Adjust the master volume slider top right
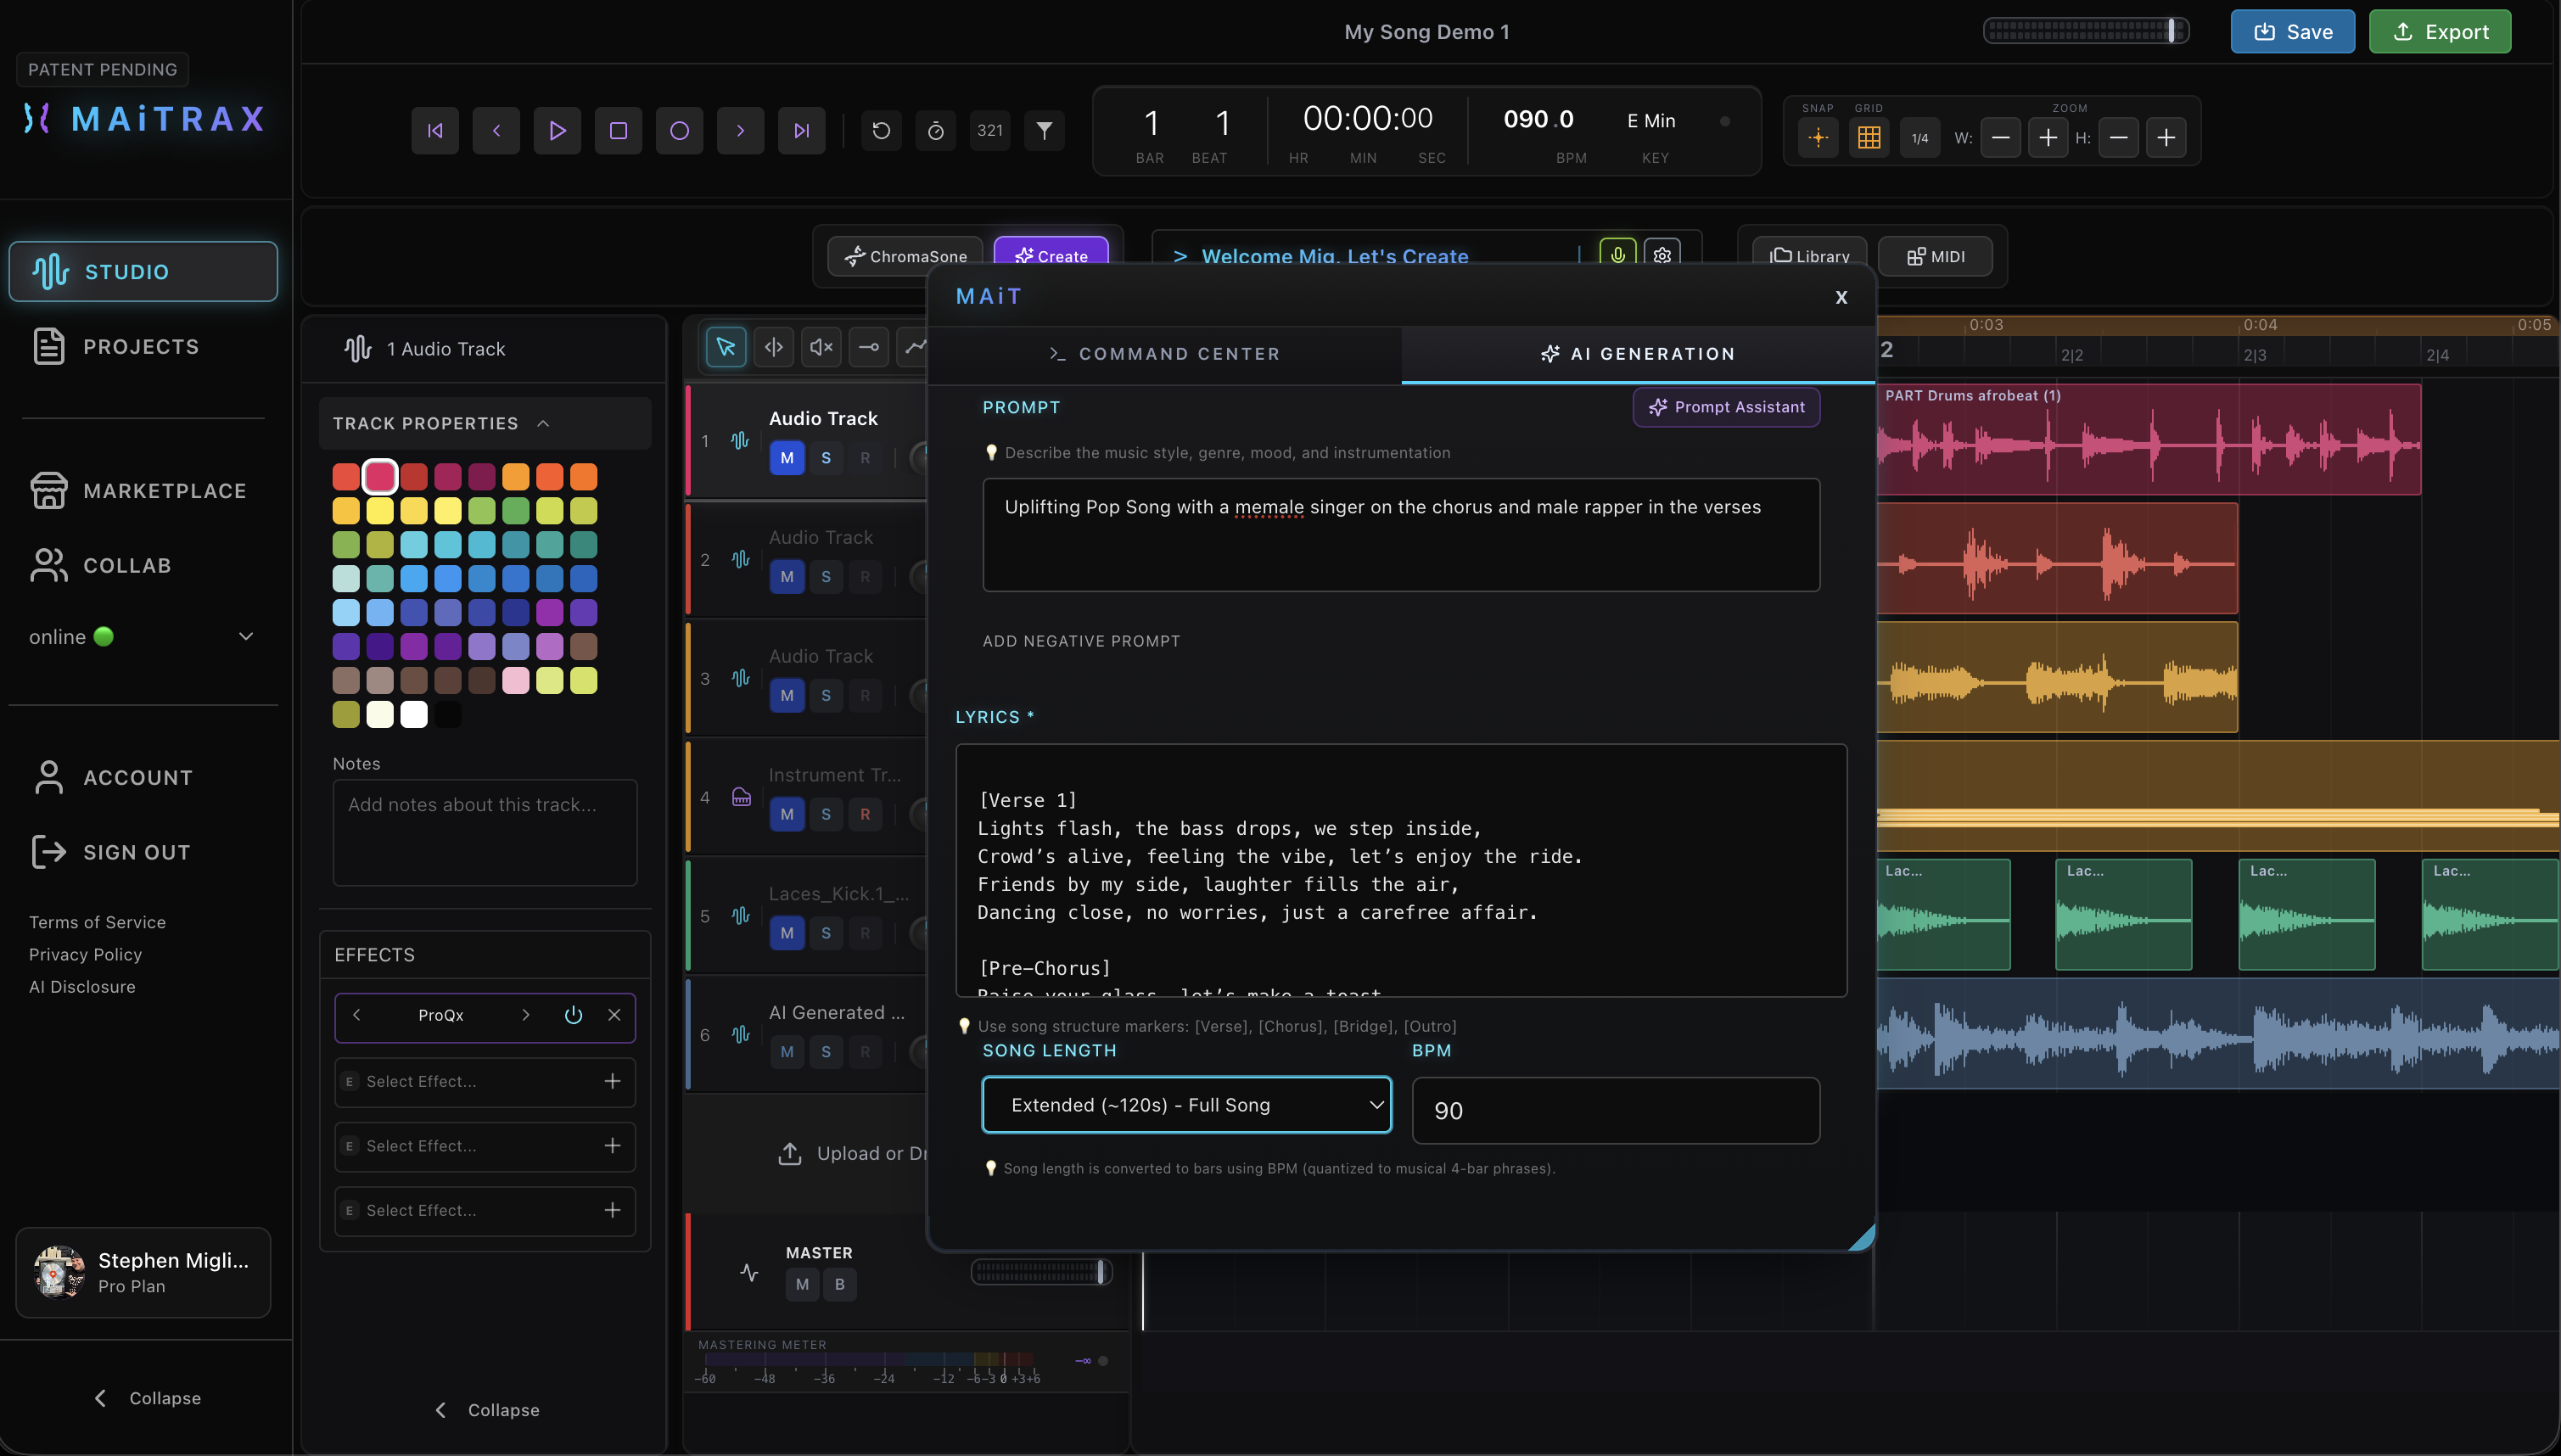2561x1456 pixels. pyautogui.click(x=2086, y=31)
